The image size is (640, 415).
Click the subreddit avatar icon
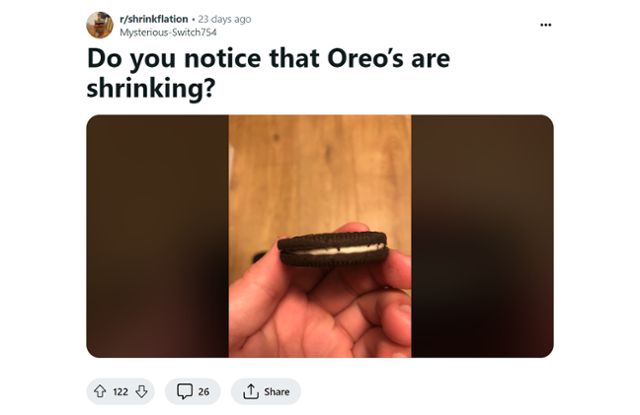click(x=99, y=25)
